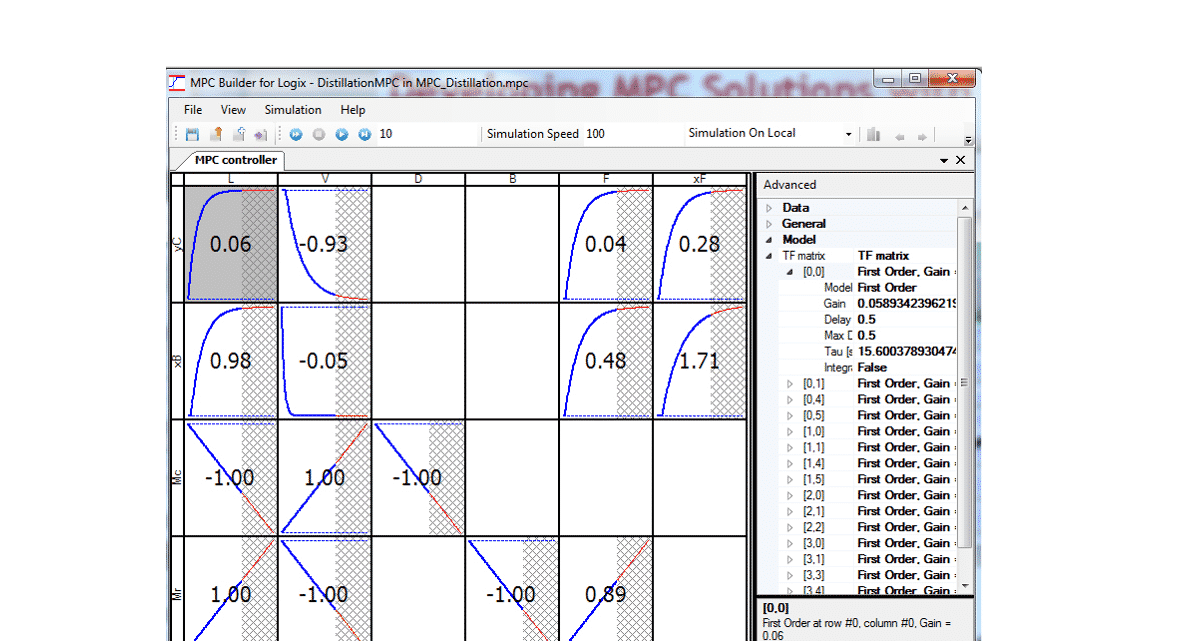Click the fast-forward simulation button

296,134
